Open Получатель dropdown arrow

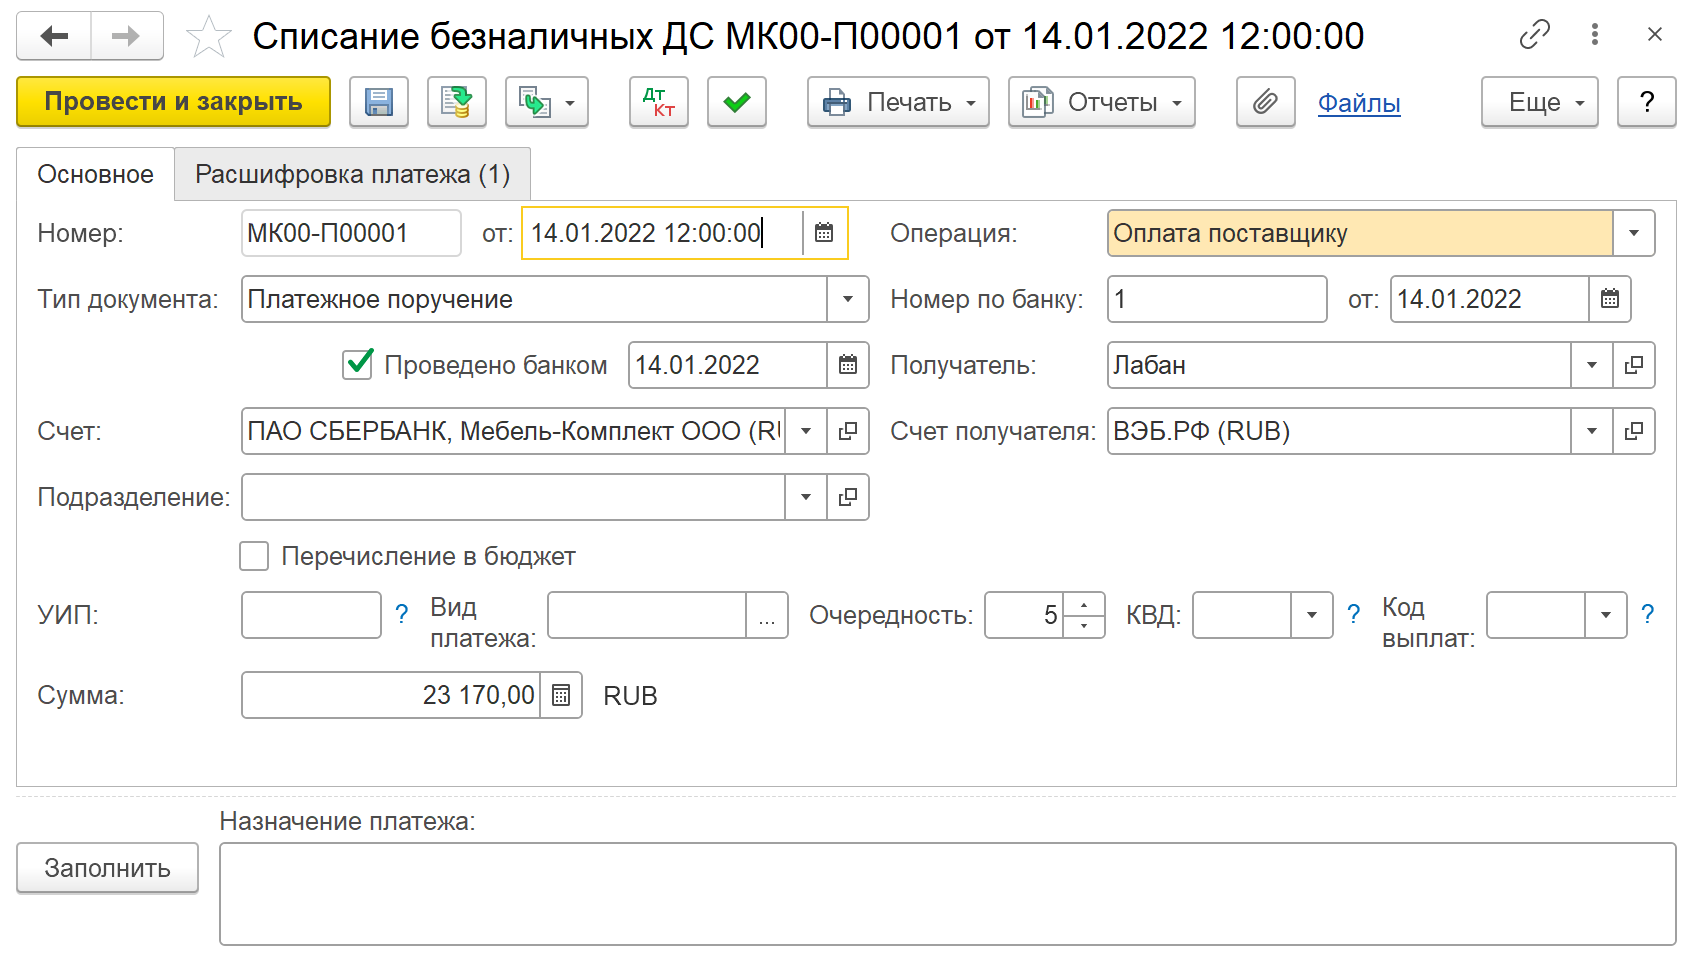tap(1591, 365)
